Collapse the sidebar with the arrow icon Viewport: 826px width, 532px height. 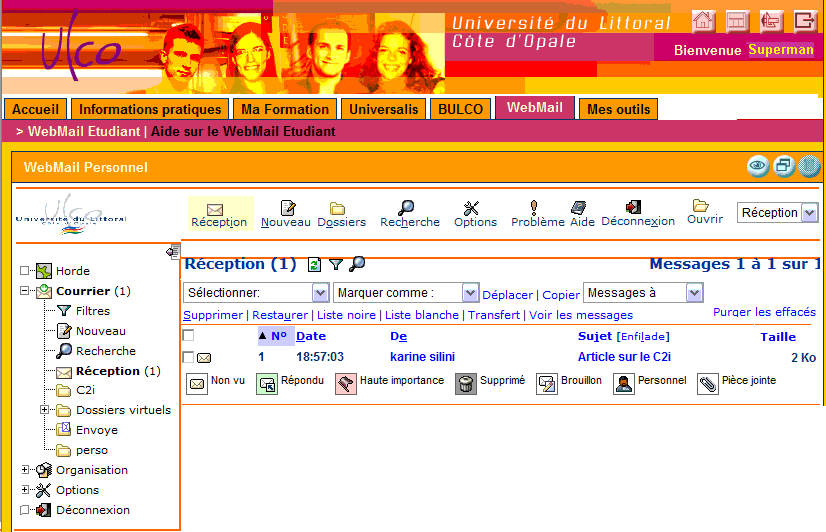(173, 252)
